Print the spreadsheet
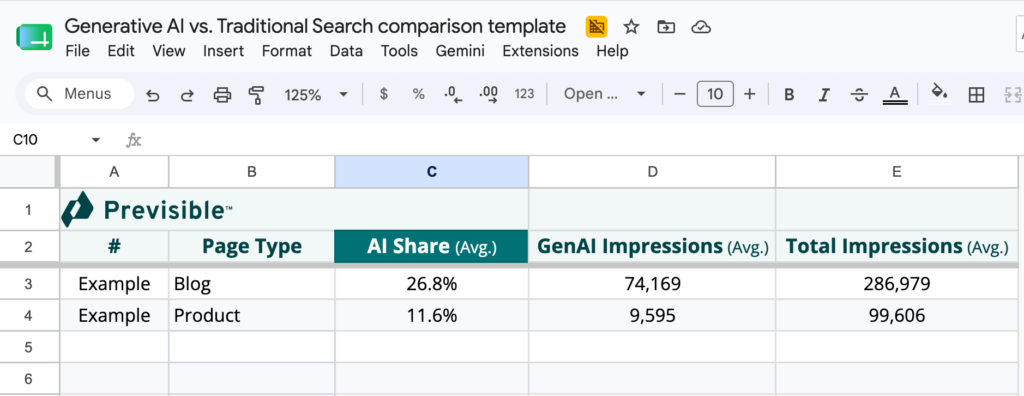The image size is (1024, 396). tap(222, 95)
